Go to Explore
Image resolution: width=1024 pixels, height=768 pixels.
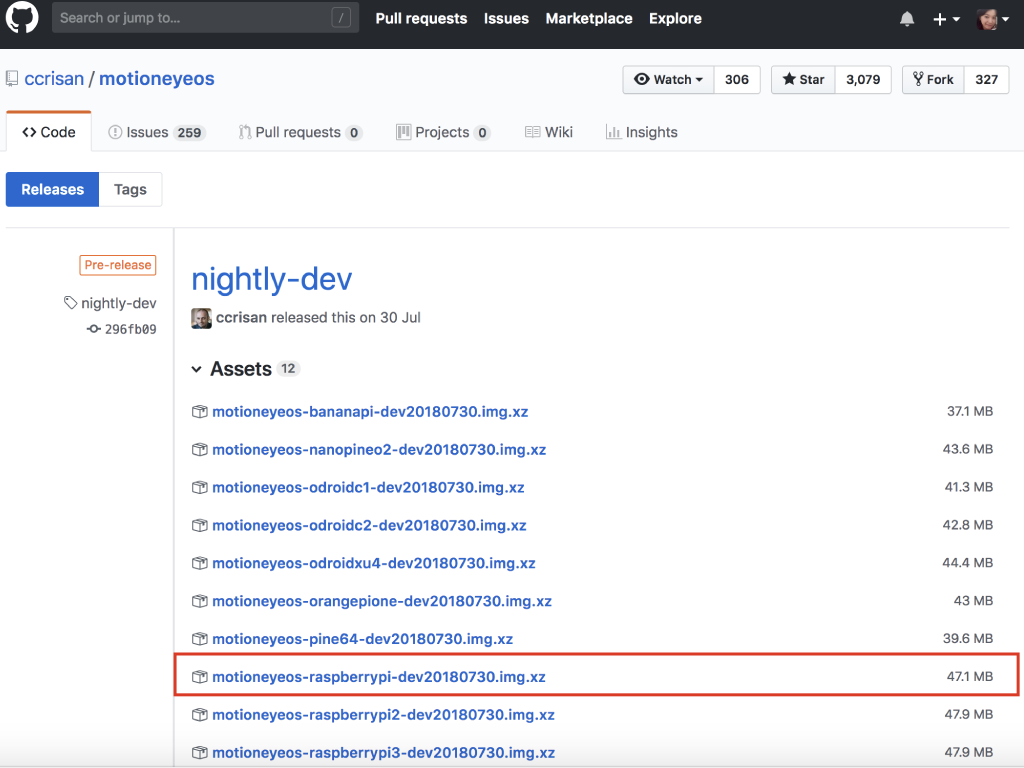[x=675, y=18]
